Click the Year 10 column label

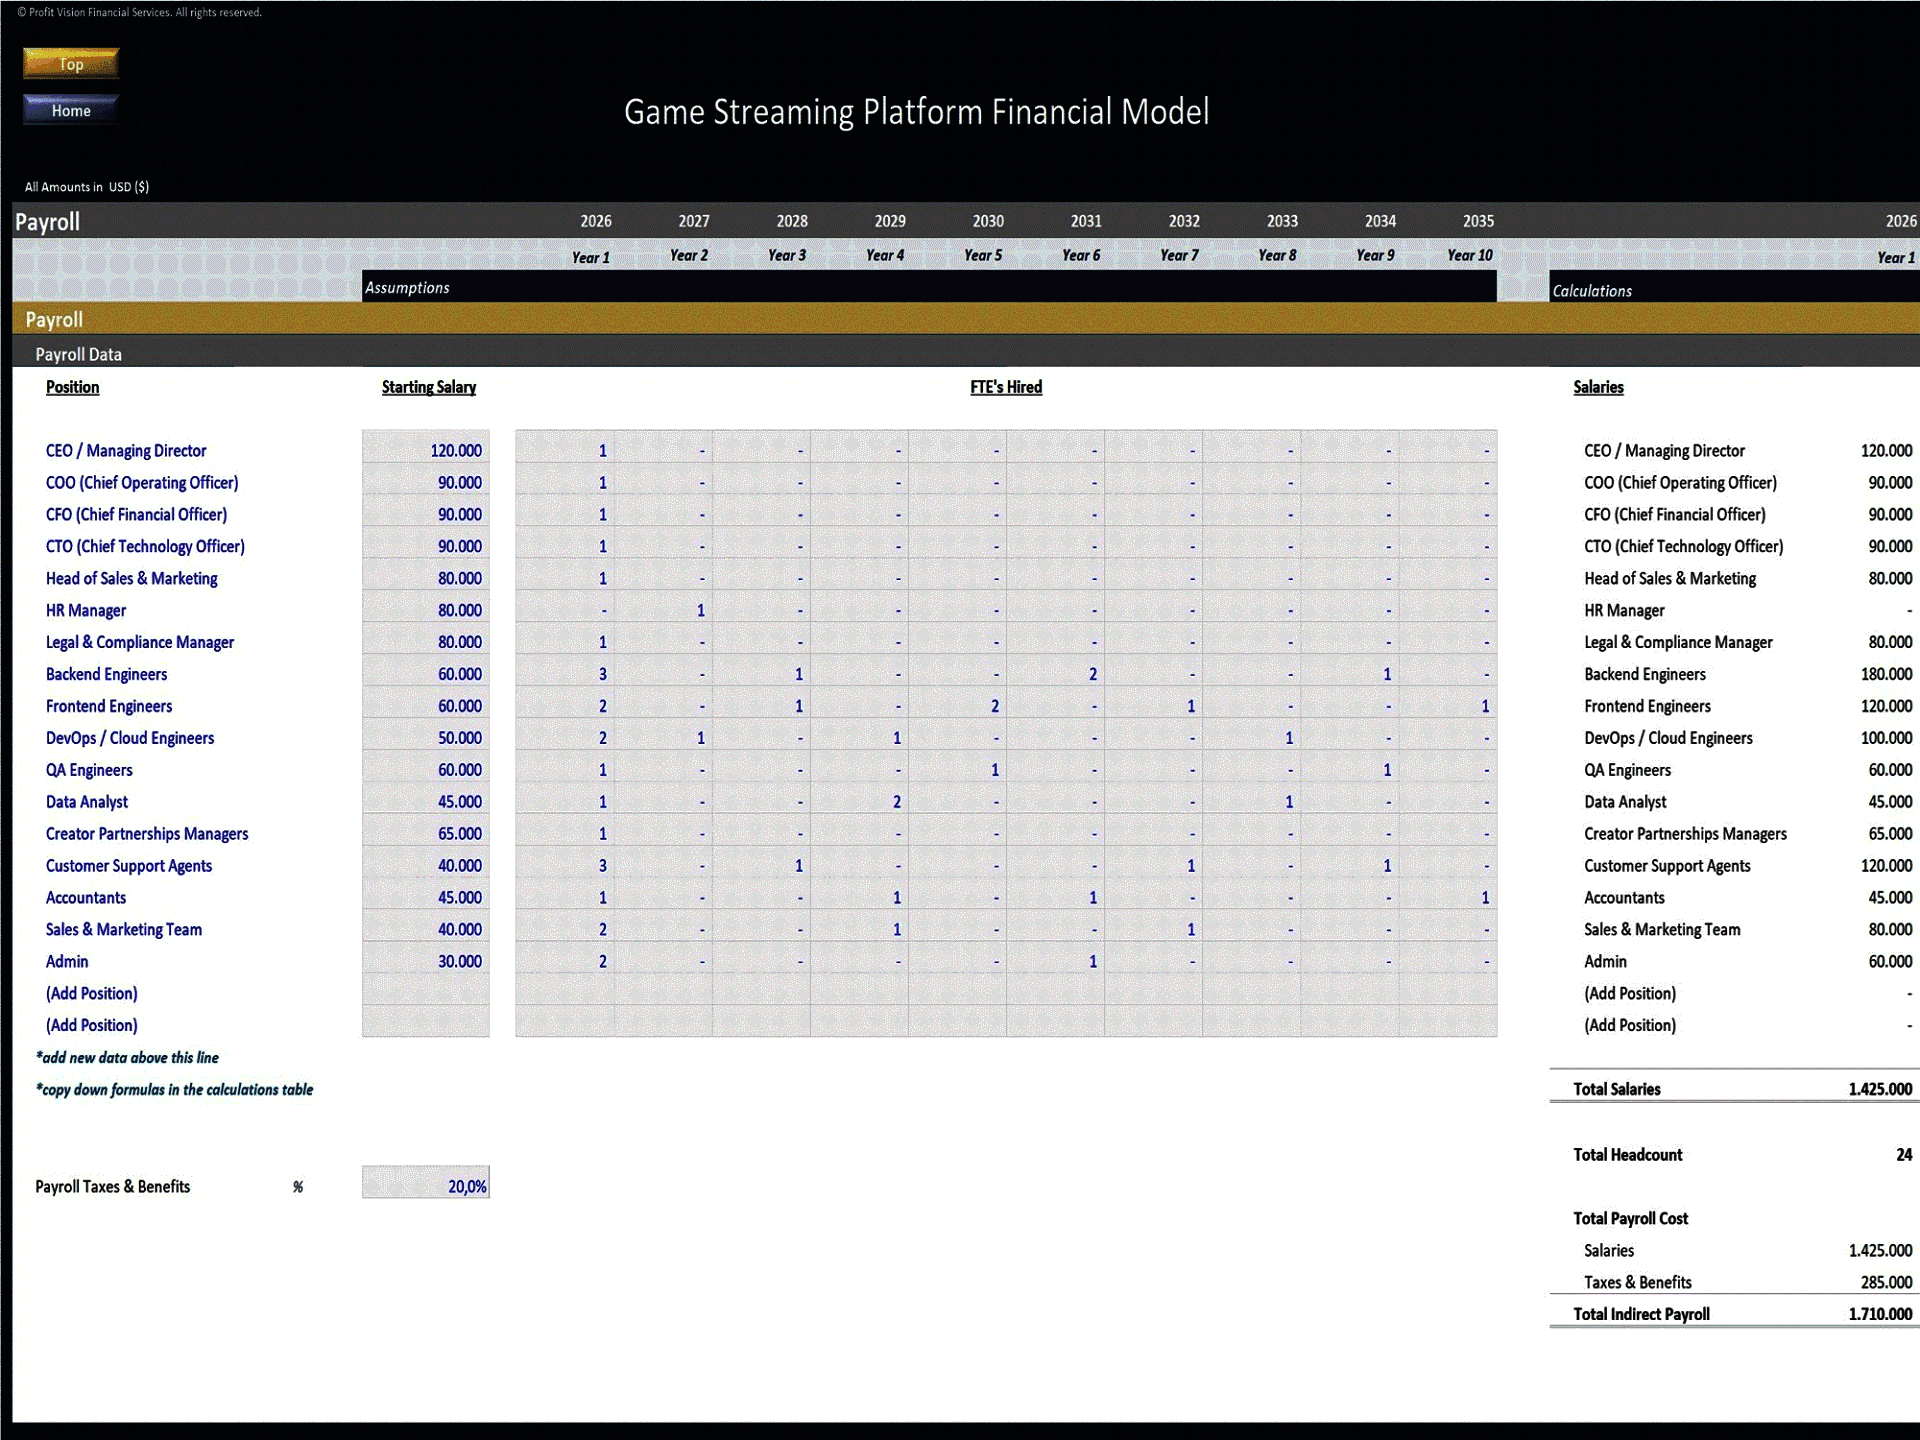pyautogui.click(x=1470, y=255)
